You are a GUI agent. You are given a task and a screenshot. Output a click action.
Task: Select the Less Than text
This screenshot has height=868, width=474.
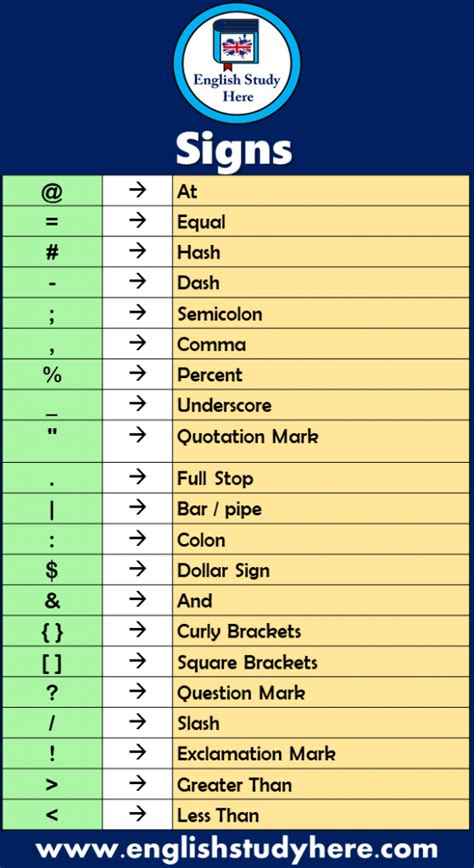tap(218, 815)
